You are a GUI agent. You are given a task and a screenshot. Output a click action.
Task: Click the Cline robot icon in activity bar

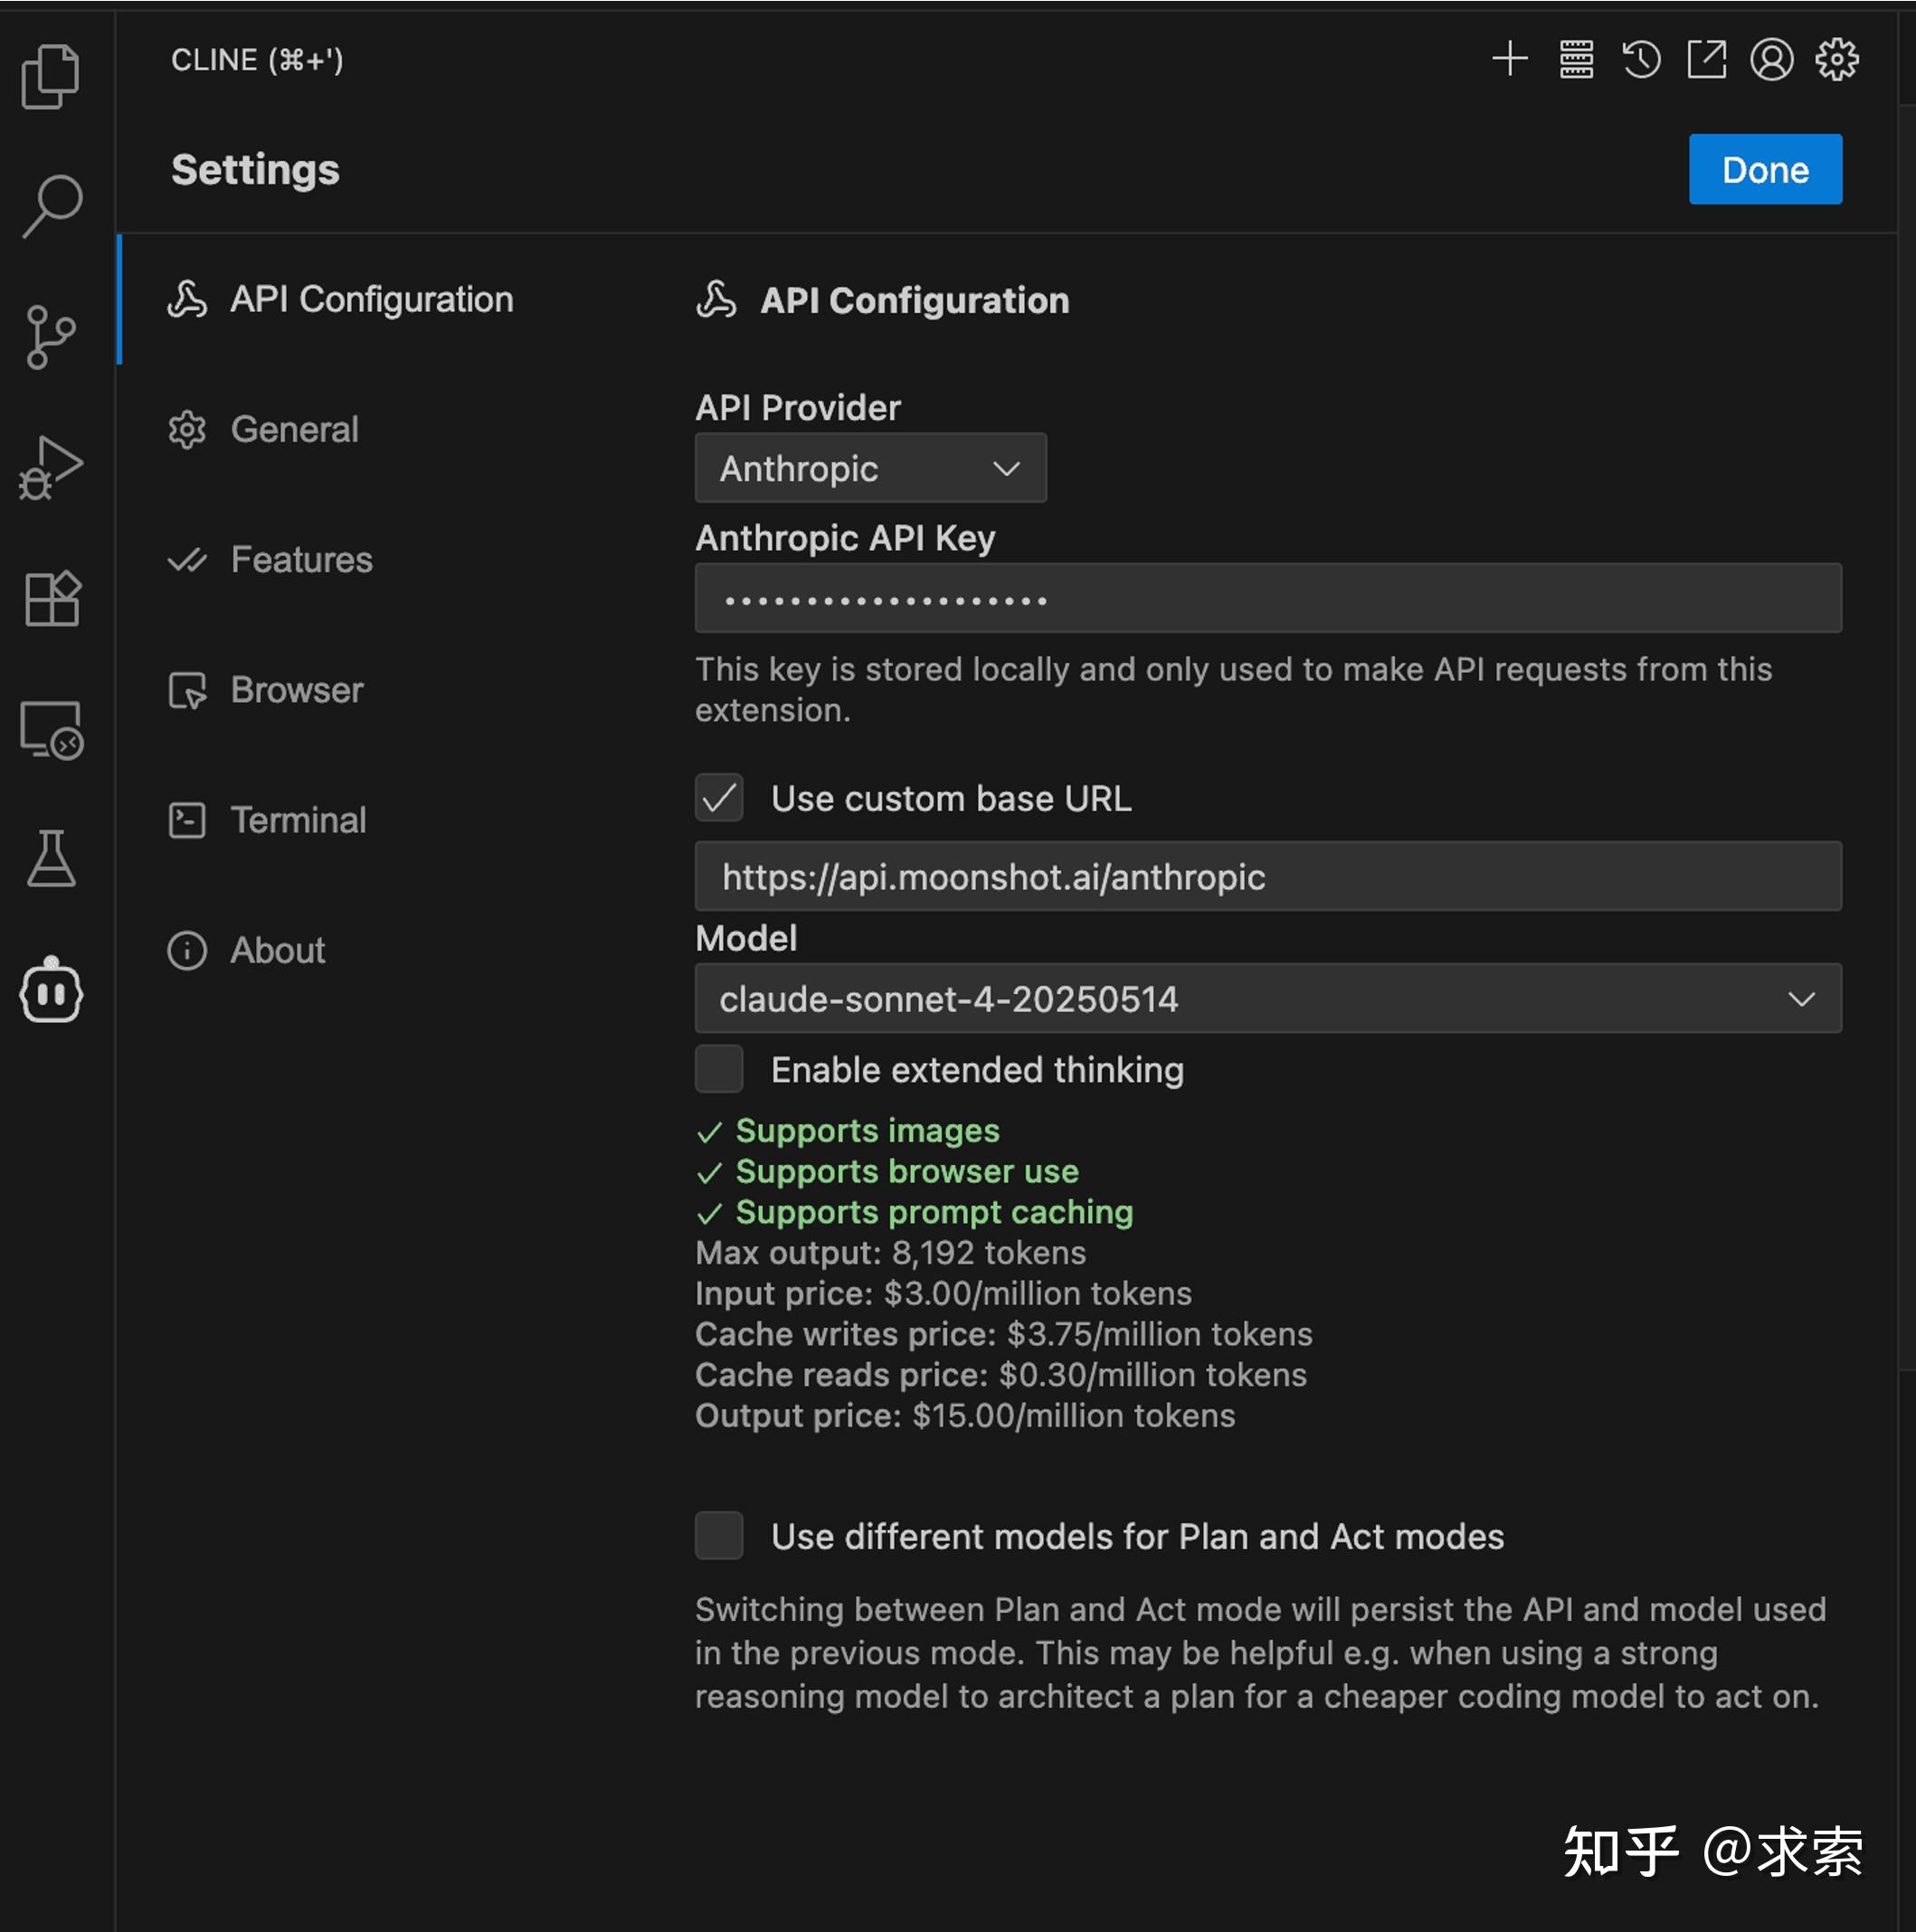coord(51,991)
